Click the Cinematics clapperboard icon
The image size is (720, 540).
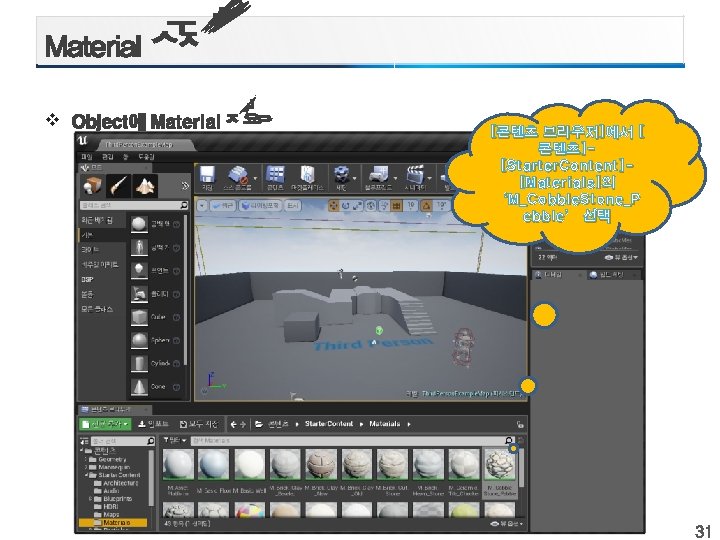pos(414,175)
